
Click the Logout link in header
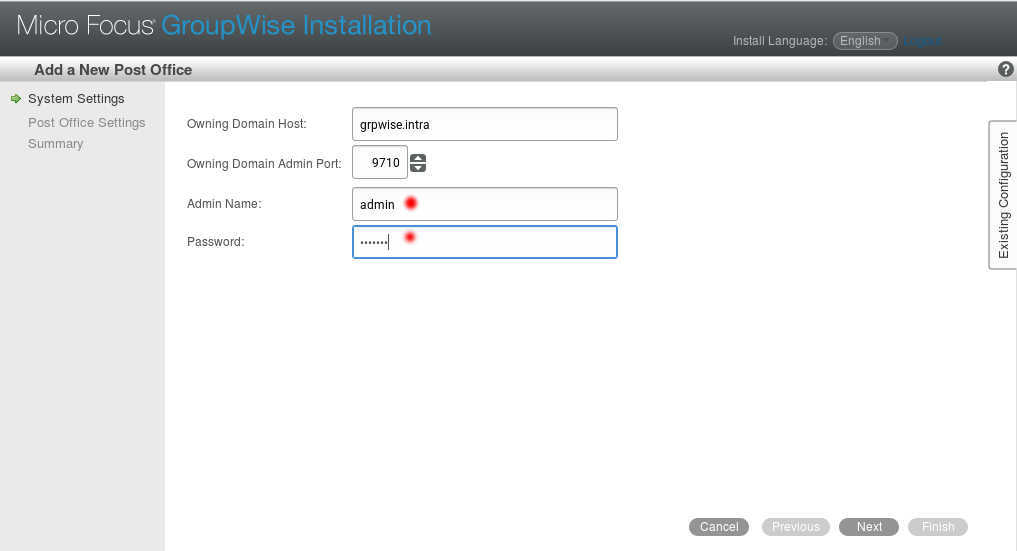tap(924, 41)
